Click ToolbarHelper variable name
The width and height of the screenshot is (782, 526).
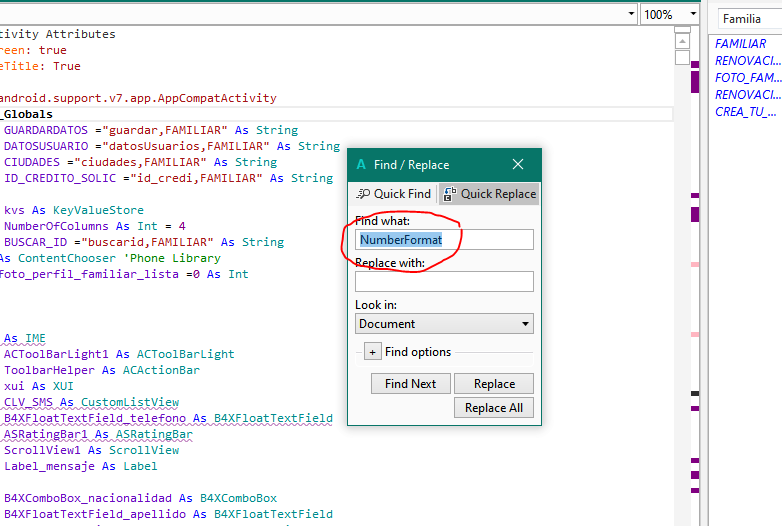(49, 370)
